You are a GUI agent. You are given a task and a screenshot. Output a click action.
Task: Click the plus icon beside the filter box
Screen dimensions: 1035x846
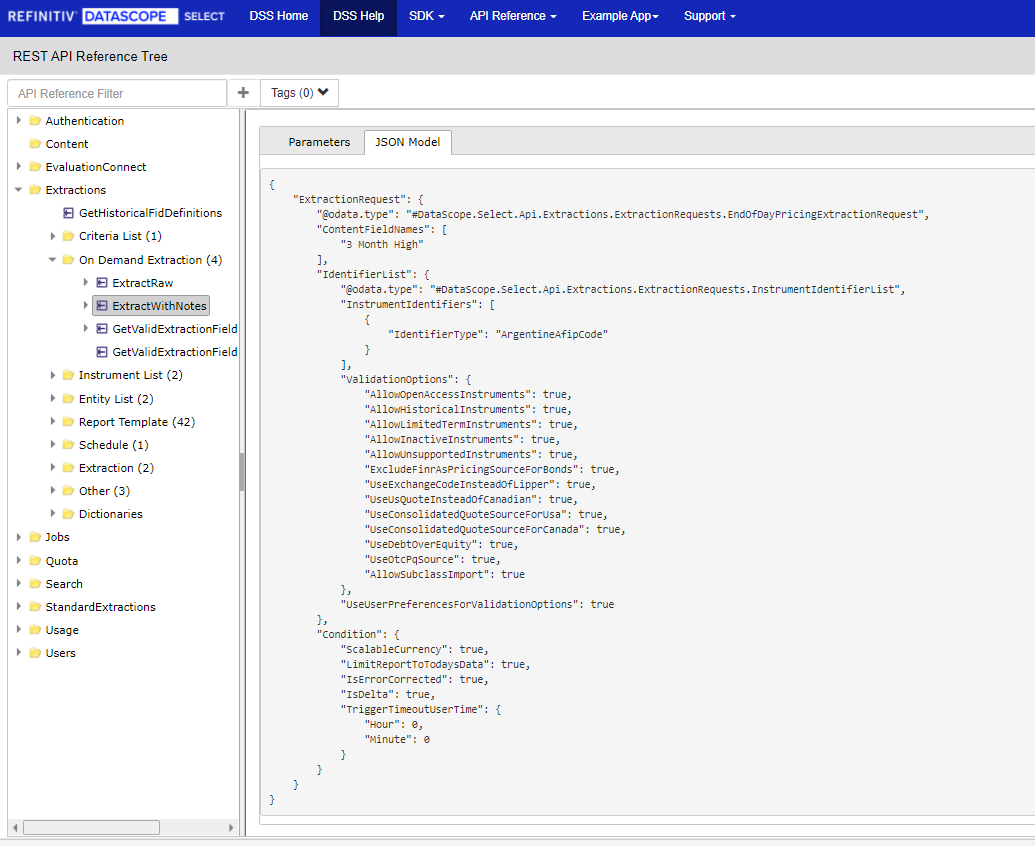tap(244, 93)
